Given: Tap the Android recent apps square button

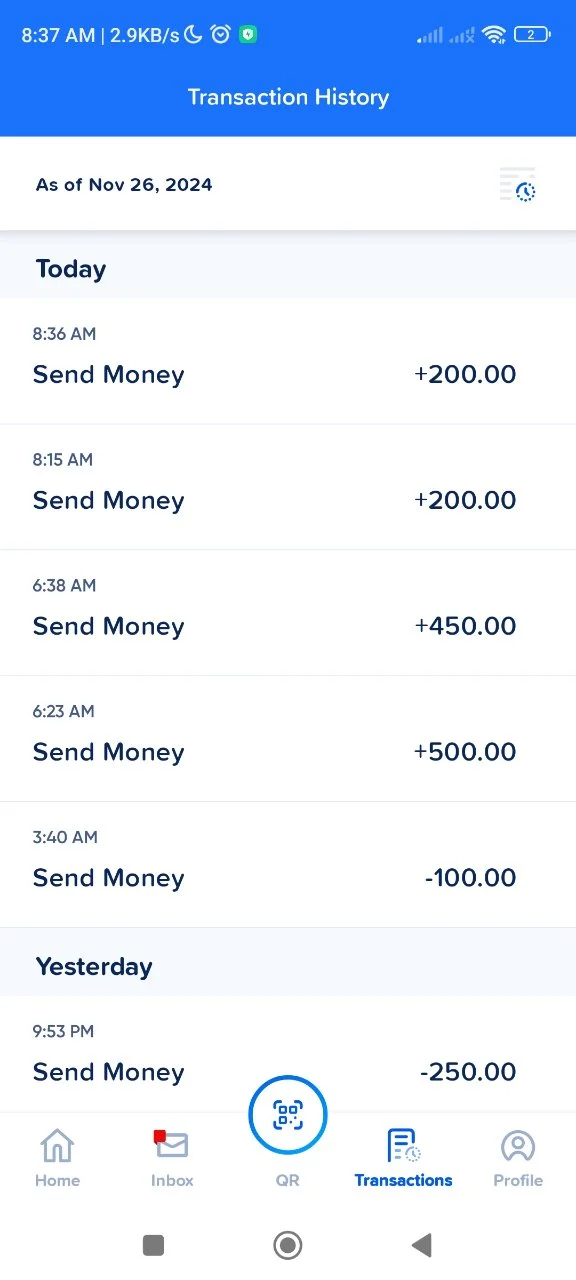Looking at the screenshot, I should pos(153,1245).
